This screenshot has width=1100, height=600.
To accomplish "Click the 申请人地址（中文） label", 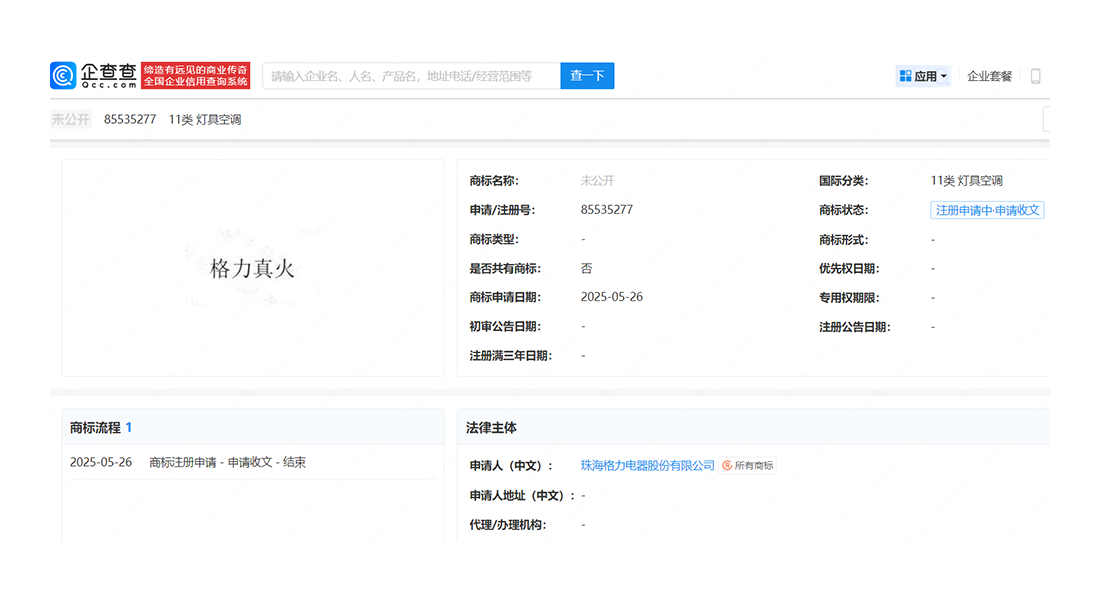I will tap(522, 495).
